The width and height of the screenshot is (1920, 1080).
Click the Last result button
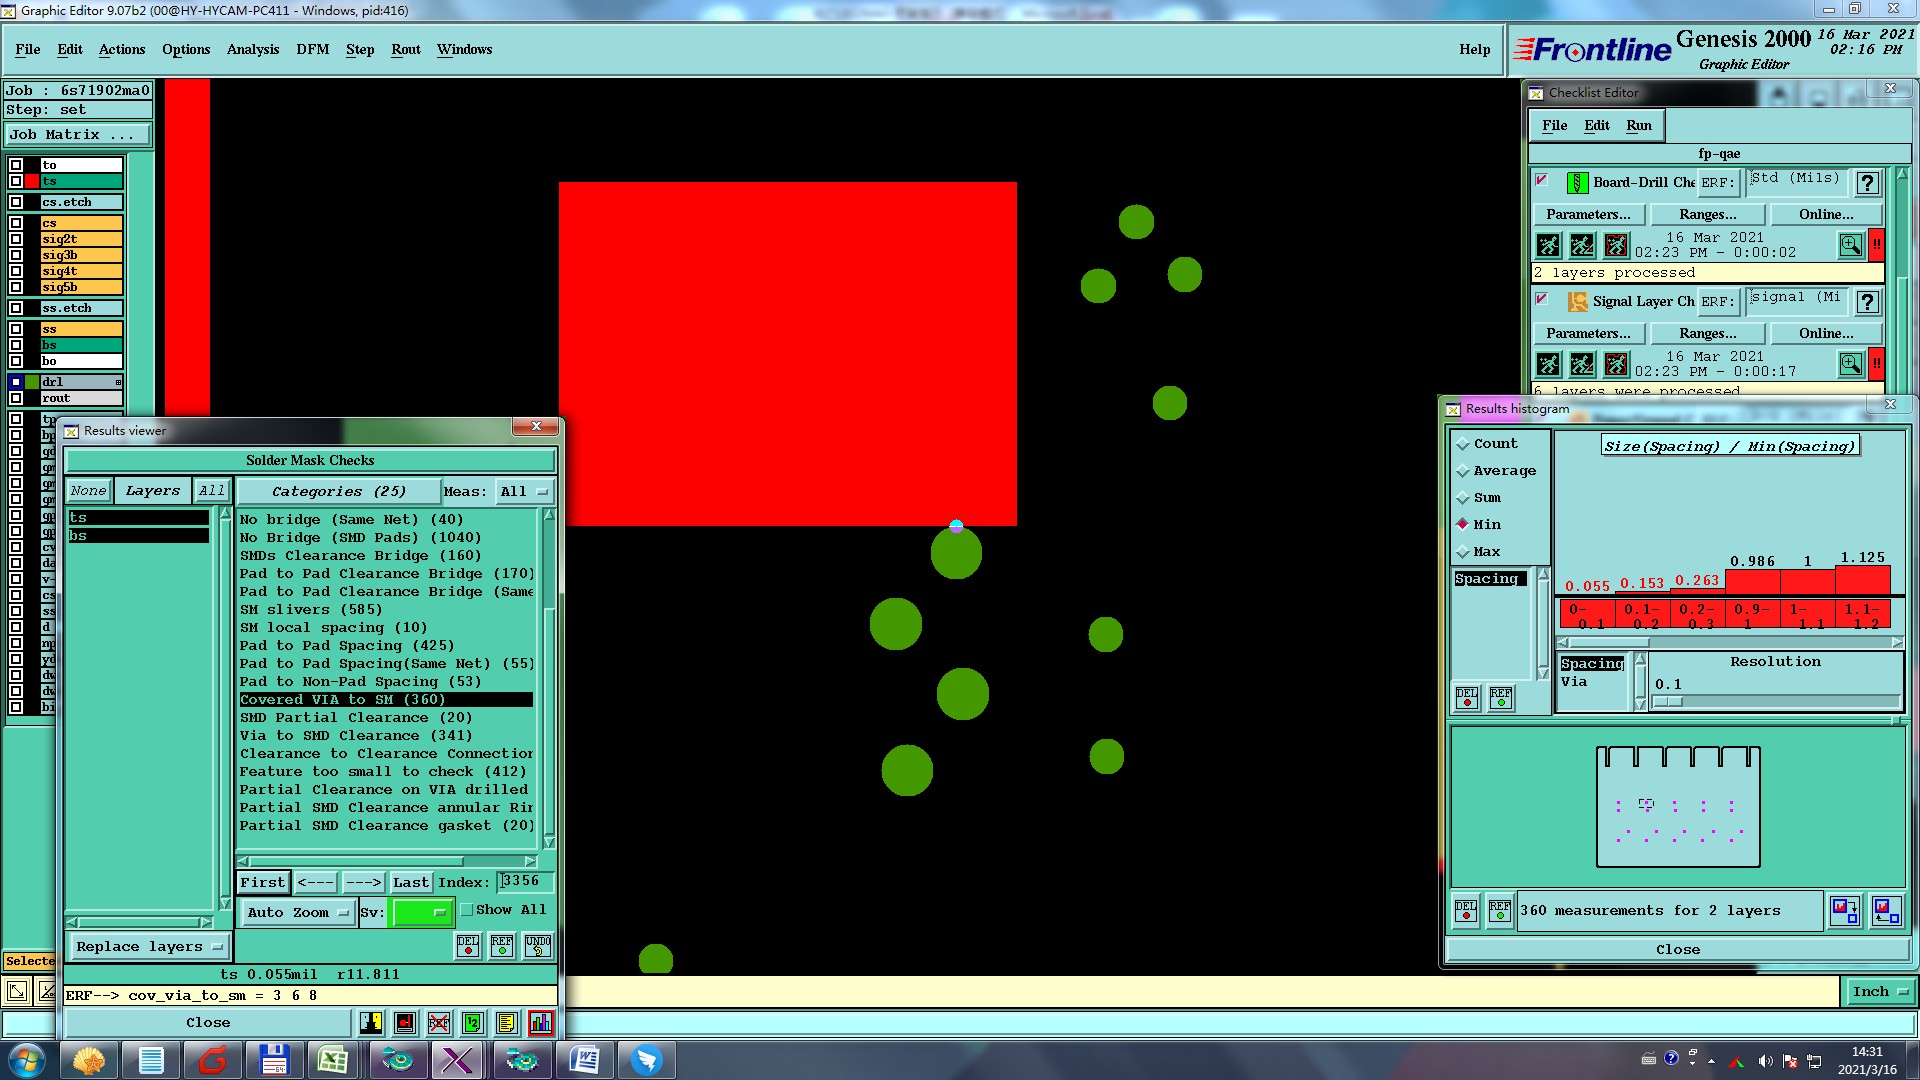tap(411, 883)
